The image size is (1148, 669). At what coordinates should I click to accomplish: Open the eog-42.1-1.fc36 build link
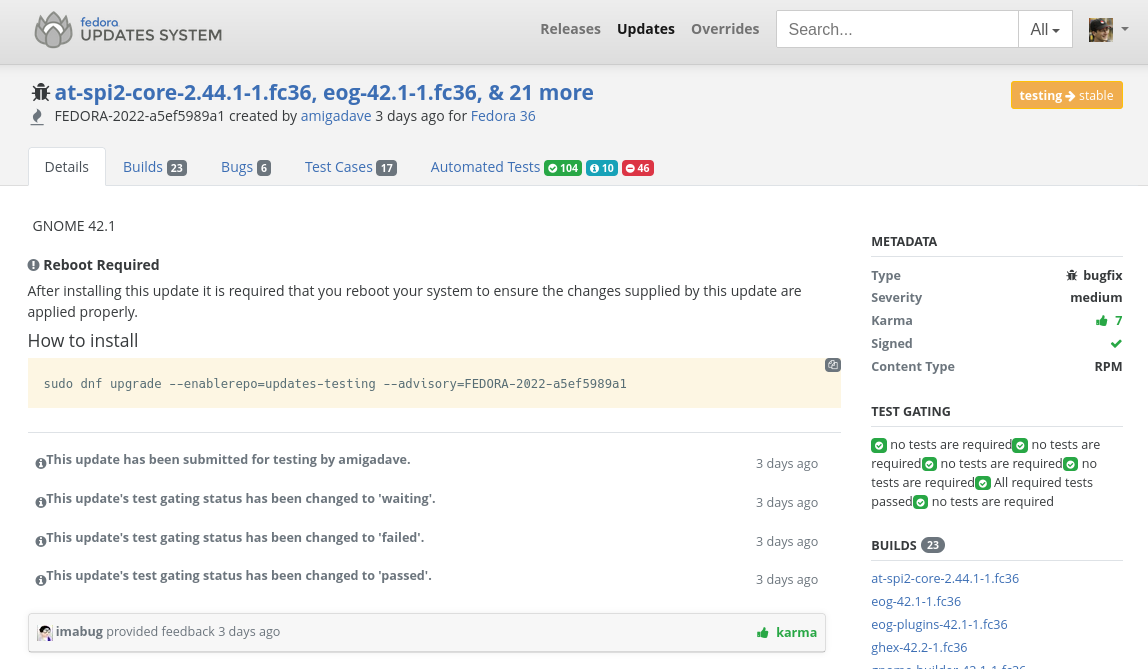pos(915,601)
